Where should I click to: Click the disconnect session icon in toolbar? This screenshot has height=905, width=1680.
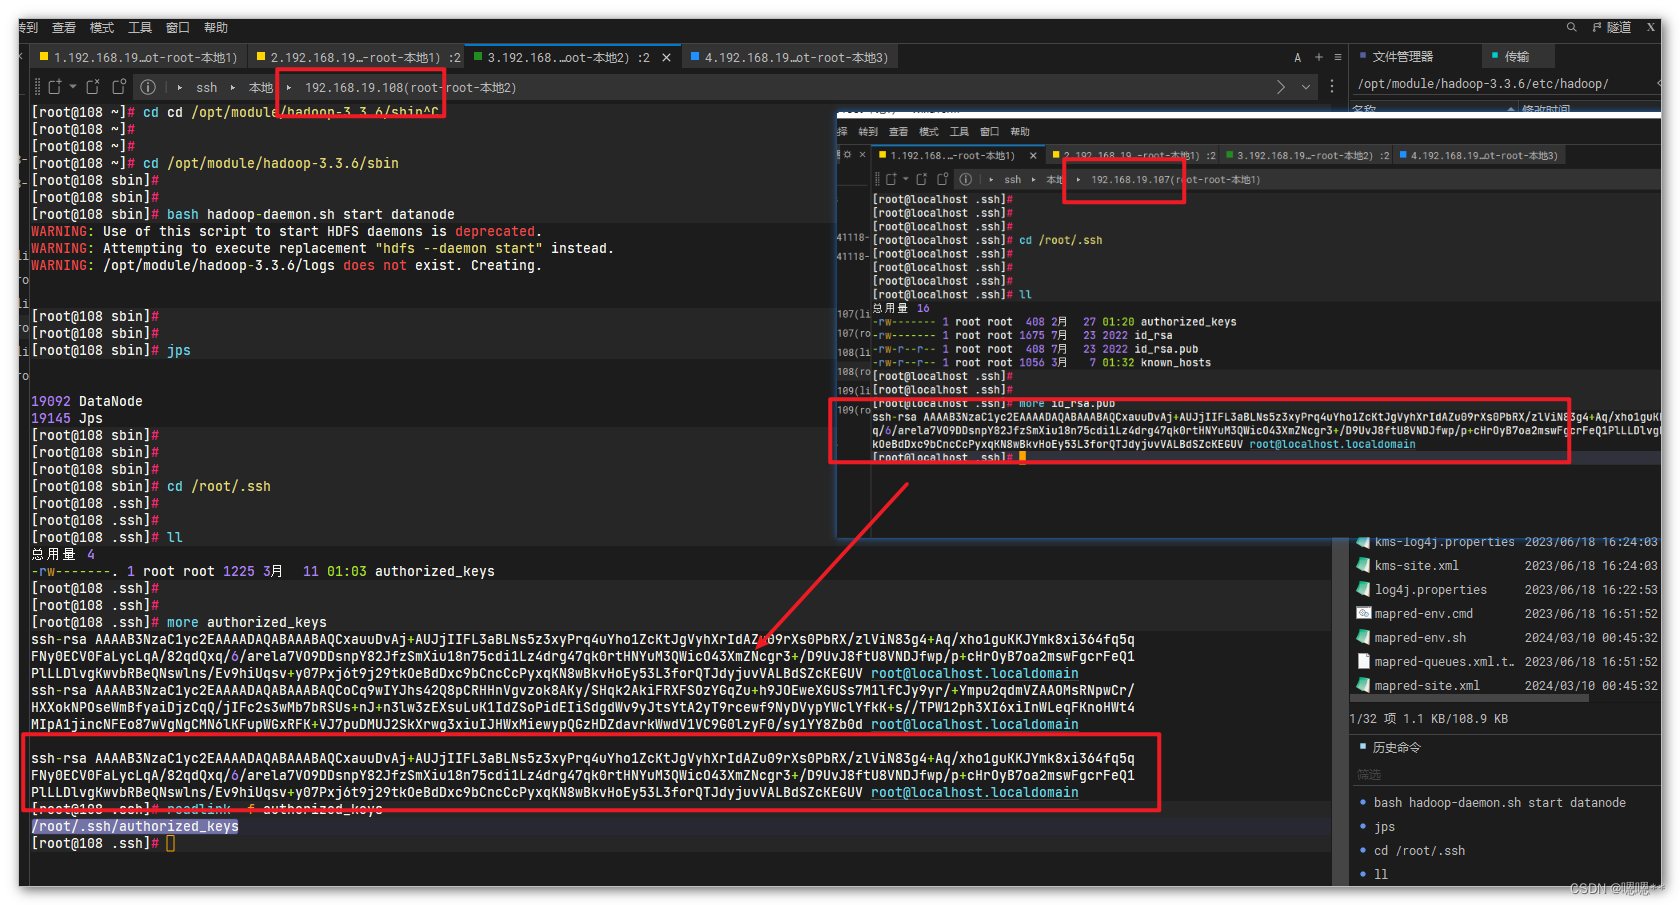(93, 87)
